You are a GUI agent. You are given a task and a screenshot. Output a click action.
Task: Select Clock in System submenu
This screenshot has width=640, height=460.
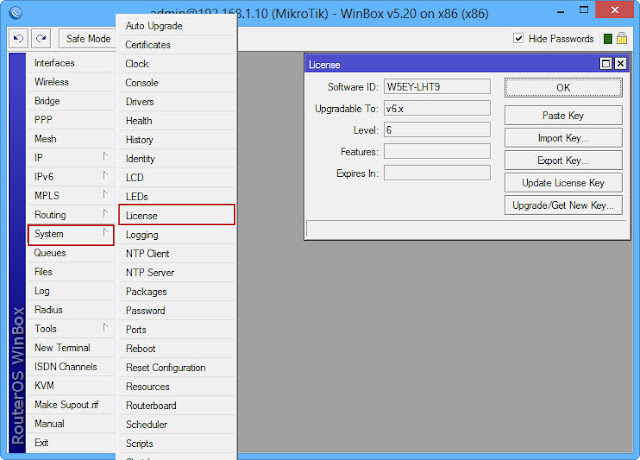[177, 64]
